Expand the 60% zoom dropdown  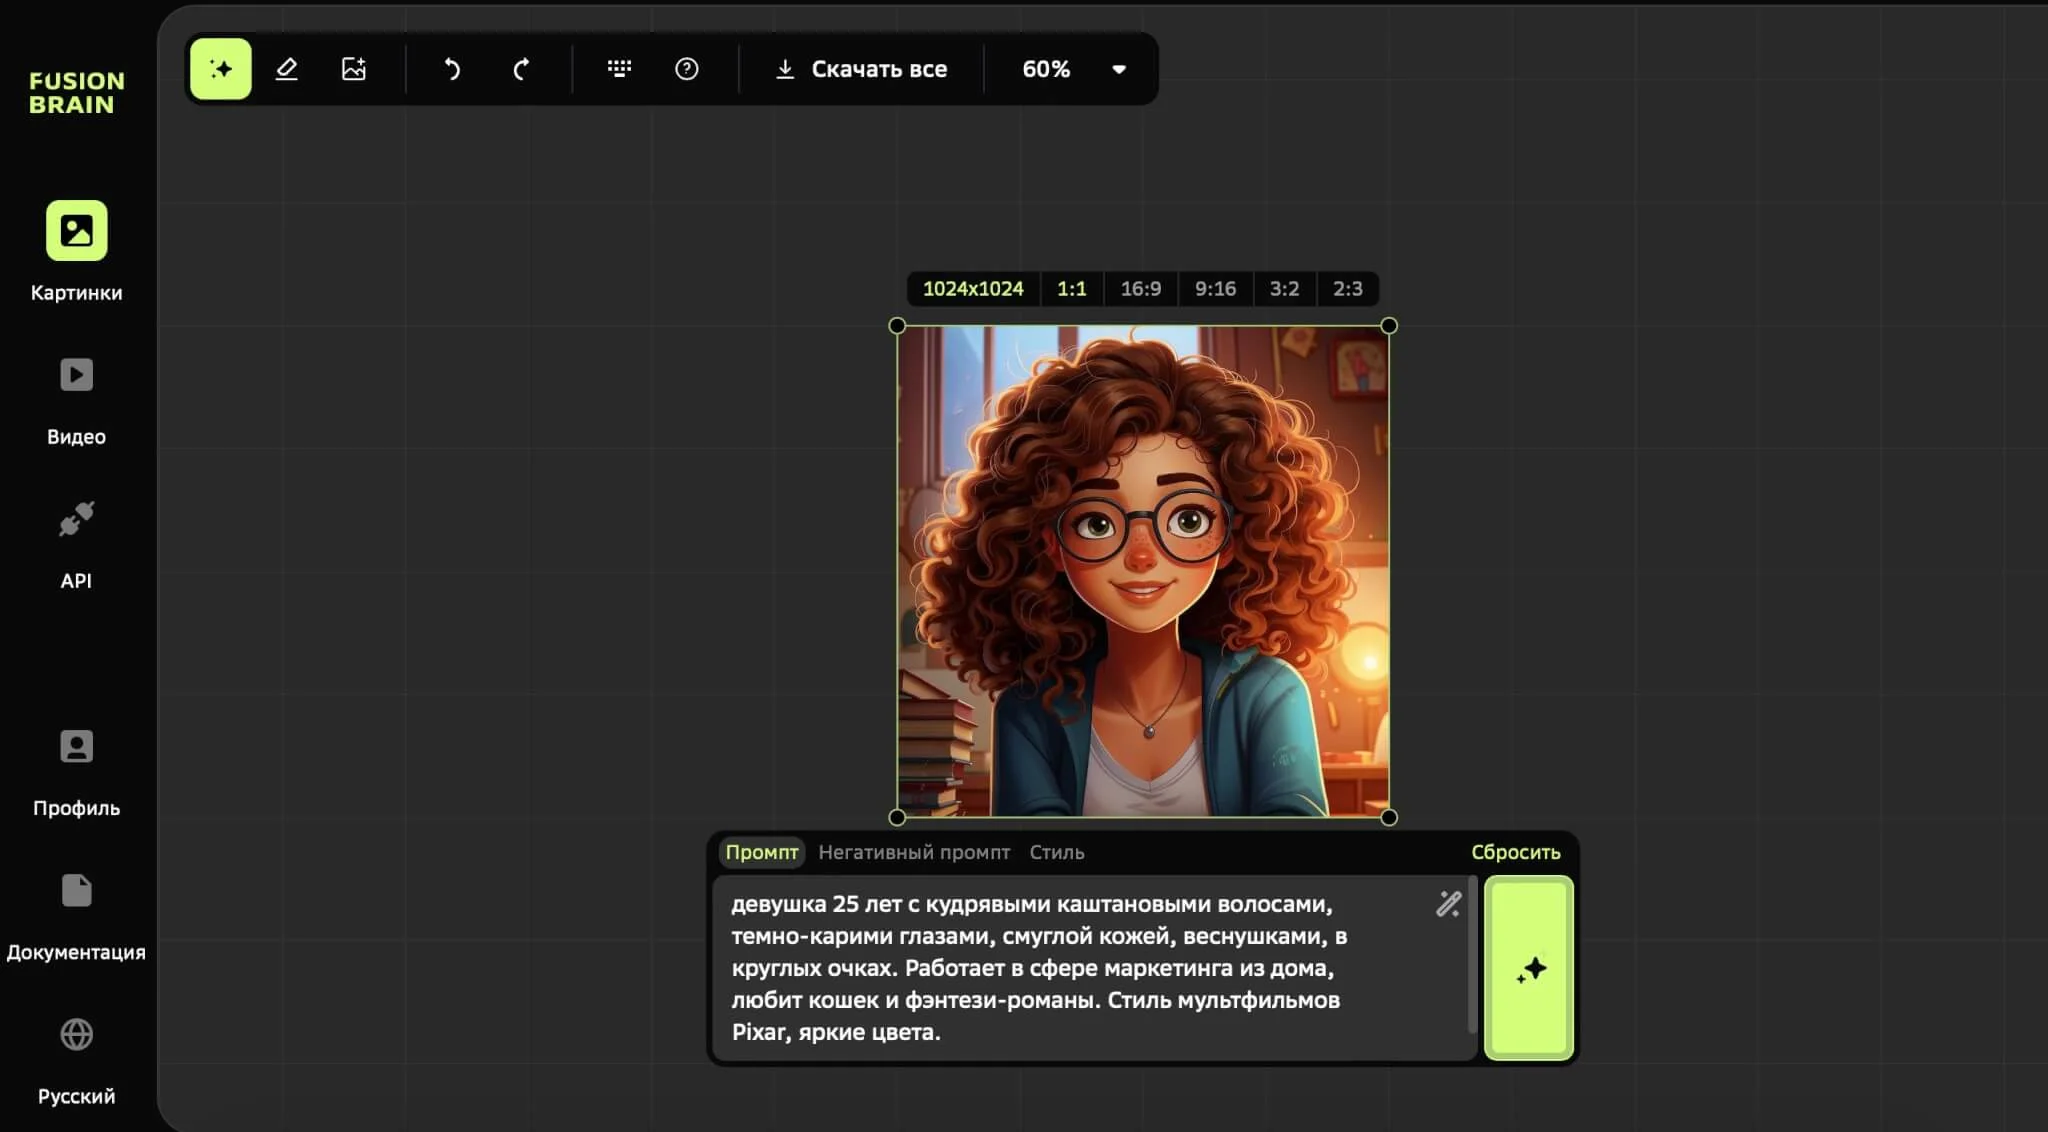coord(1119,69)
